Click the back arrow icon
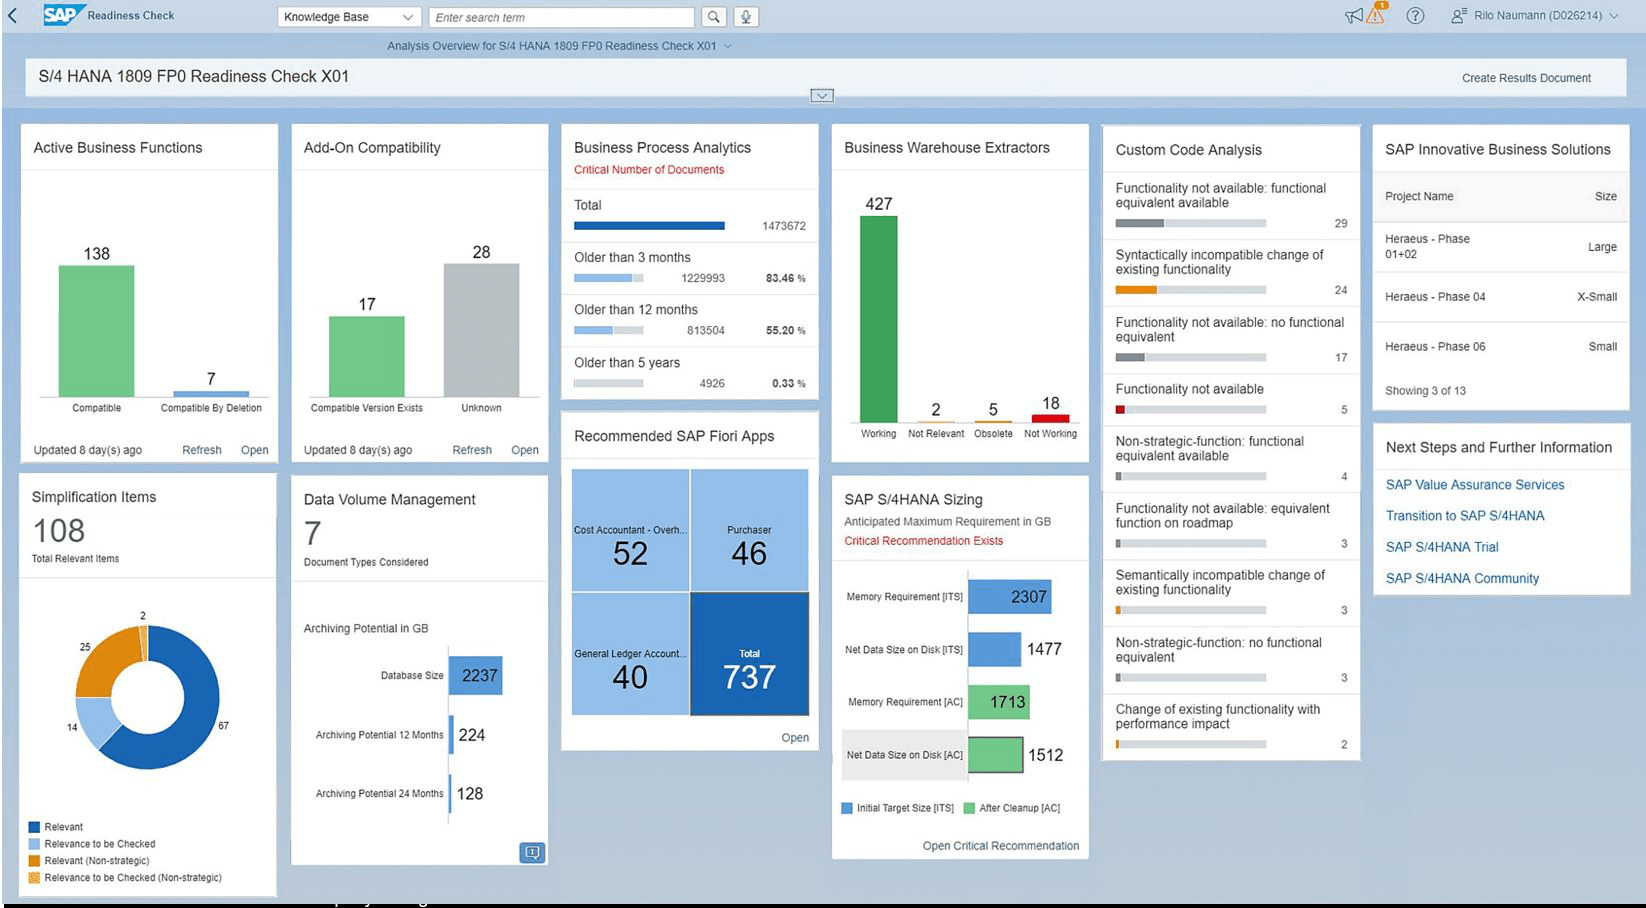Viewport: 1646px width, 908px height. tap(13, 16)
